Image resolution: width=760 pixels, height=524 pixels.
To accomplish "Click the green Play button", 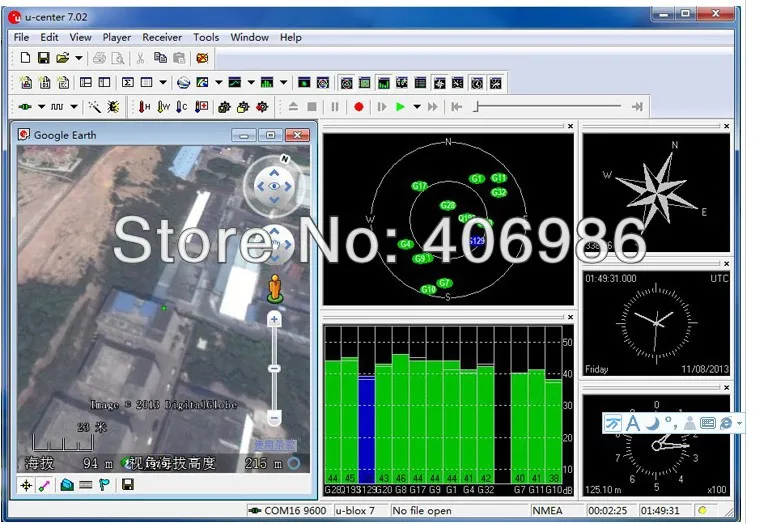I will pyautogui.click(x=400, y=107).
